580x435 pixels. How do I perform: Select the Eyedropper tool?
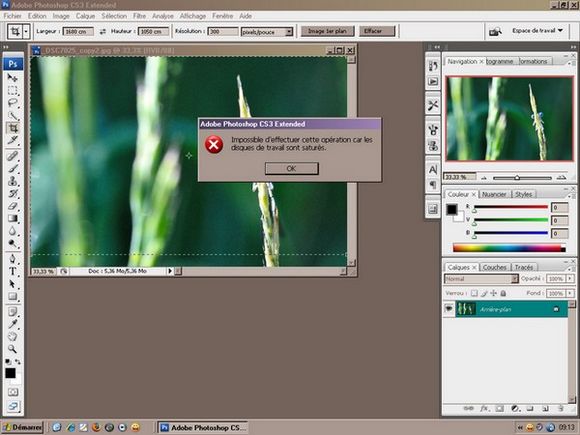12,324
